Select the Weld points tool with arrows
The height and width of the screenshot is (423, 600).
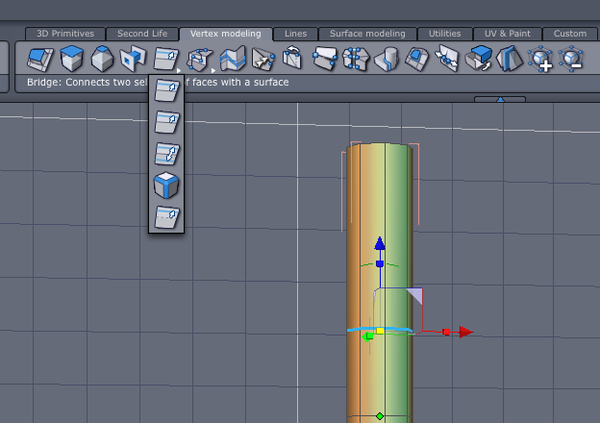(x=263, y=59)
